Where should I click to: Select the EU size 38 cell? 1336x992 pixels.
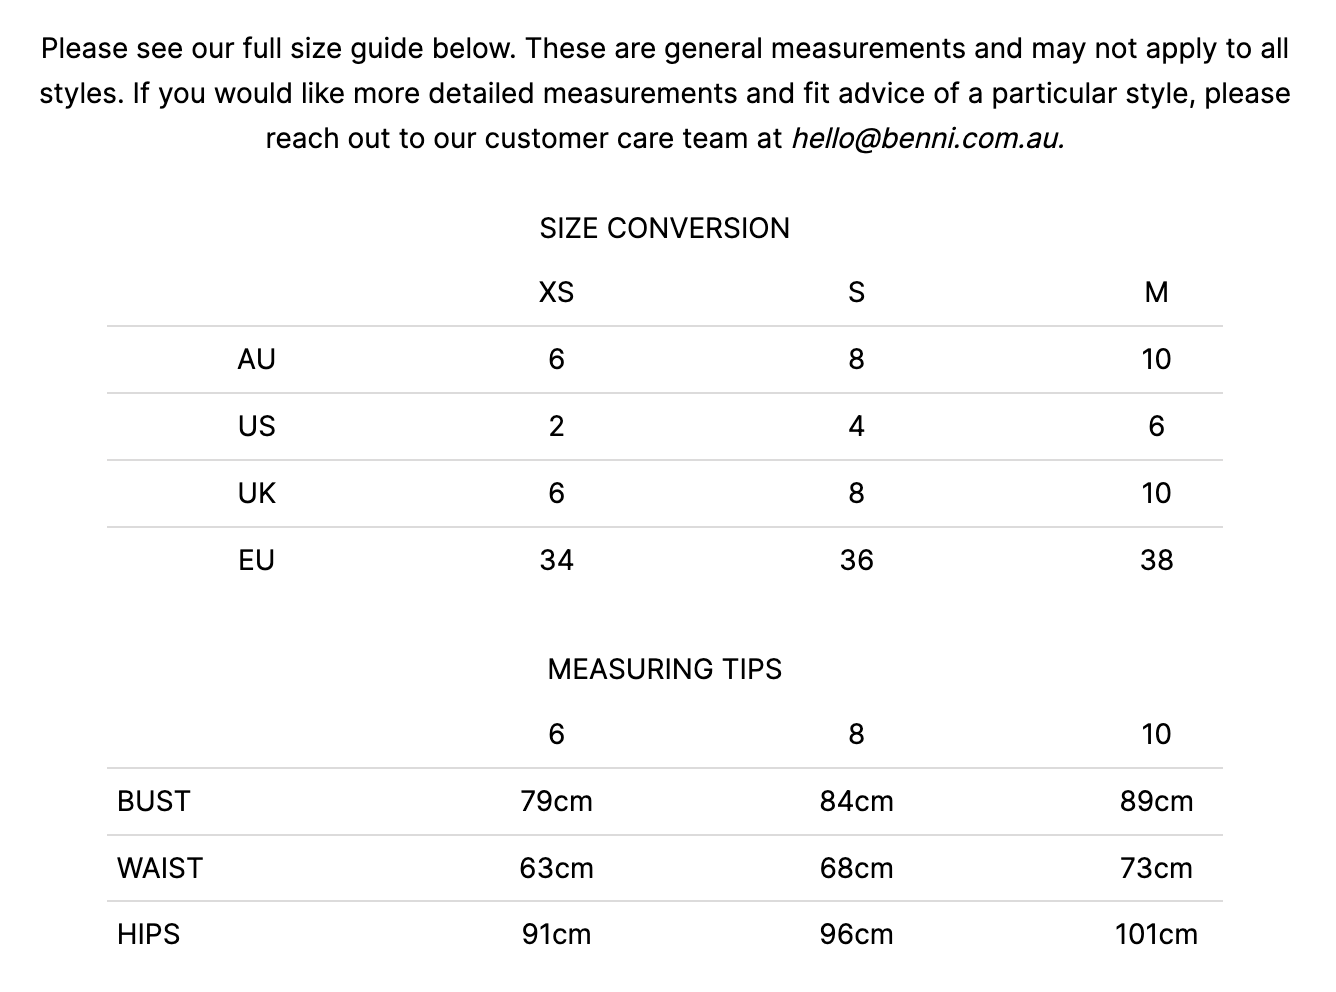(1156, 560)
